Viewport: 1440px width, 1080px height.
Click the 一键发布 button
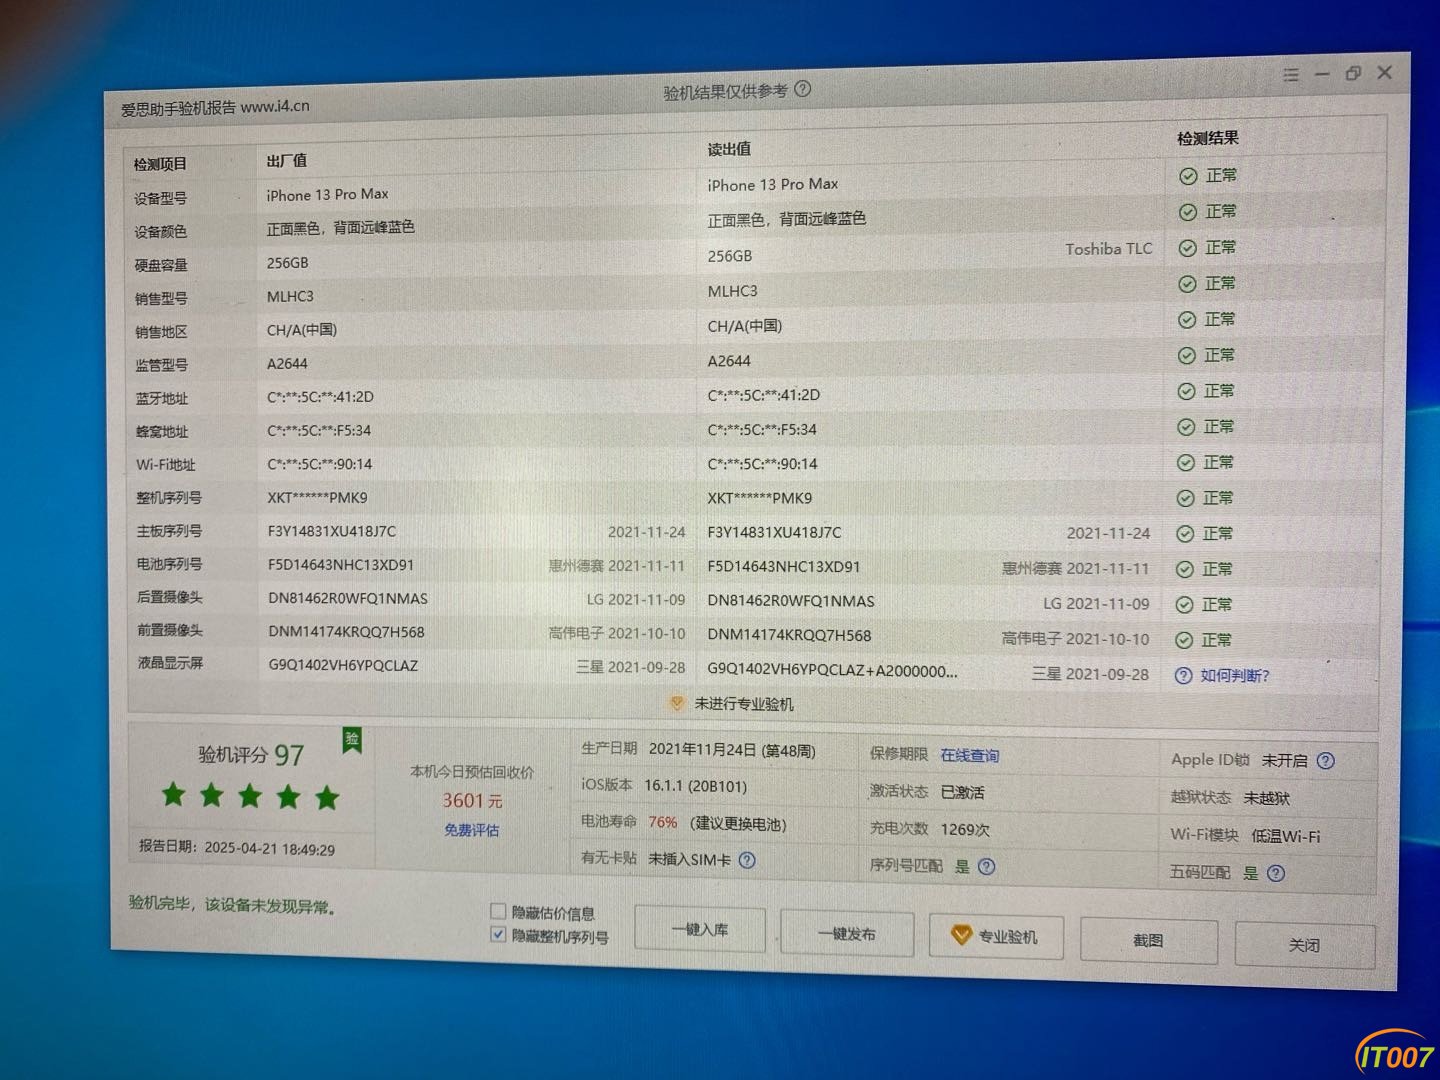[x=847, y=934]
